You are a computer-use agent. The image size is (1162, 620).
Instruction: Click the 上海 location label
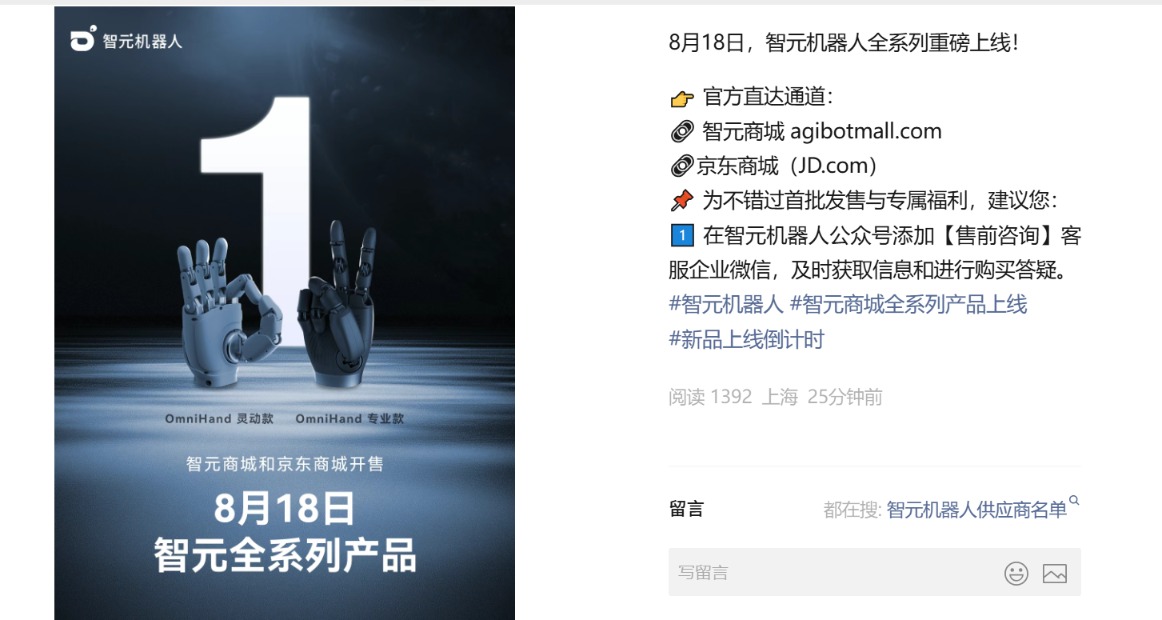[x=780, y=397]
